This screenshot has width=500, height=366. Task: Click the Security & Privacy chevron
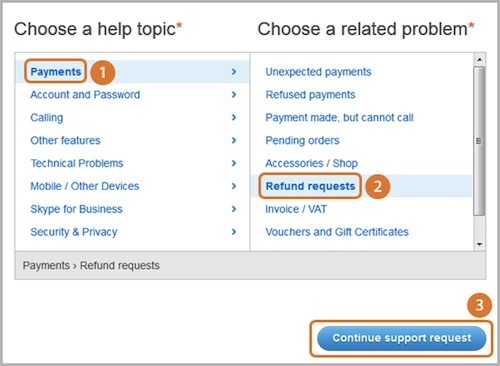pos(234,232)
